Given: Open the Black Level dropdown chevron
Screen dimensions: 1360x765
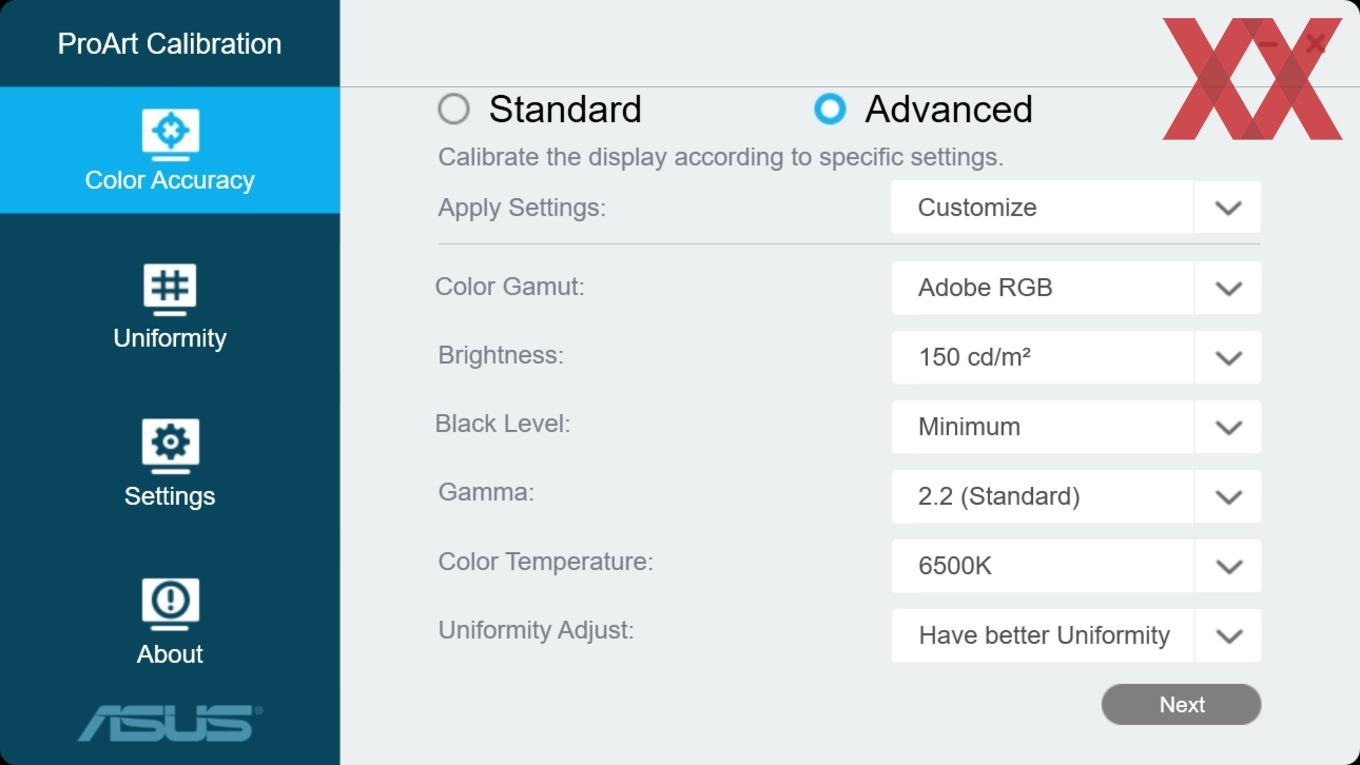Looking at the screenshot, I should point(1228,427).
